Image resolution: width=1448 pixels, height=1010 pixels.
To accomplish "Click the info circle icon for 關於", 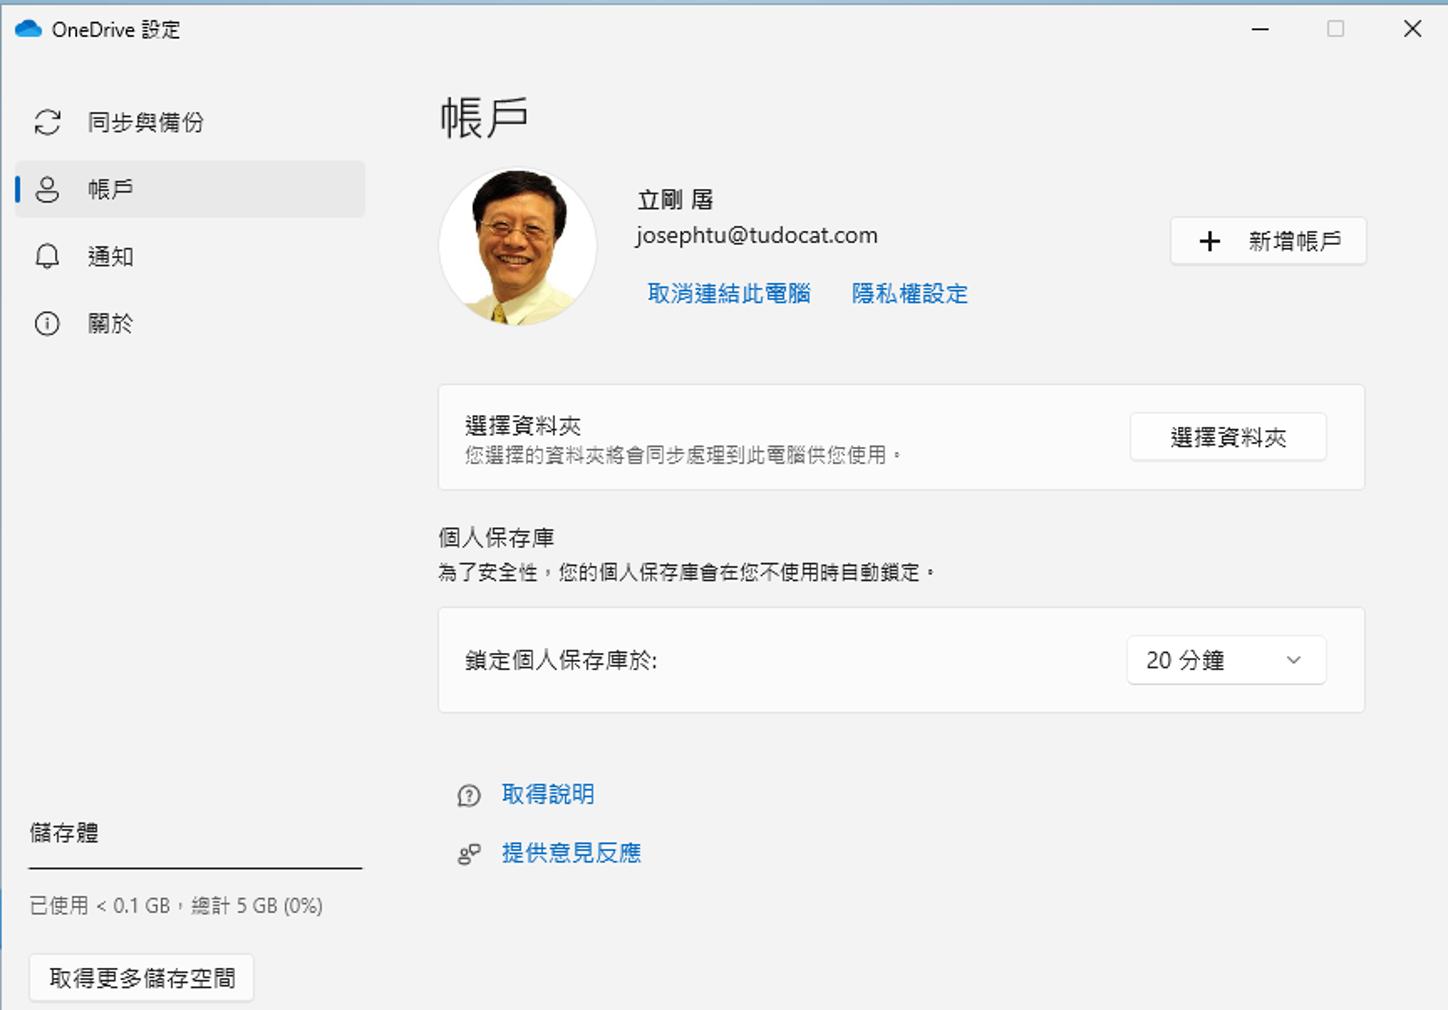I will tap(47, 323).
